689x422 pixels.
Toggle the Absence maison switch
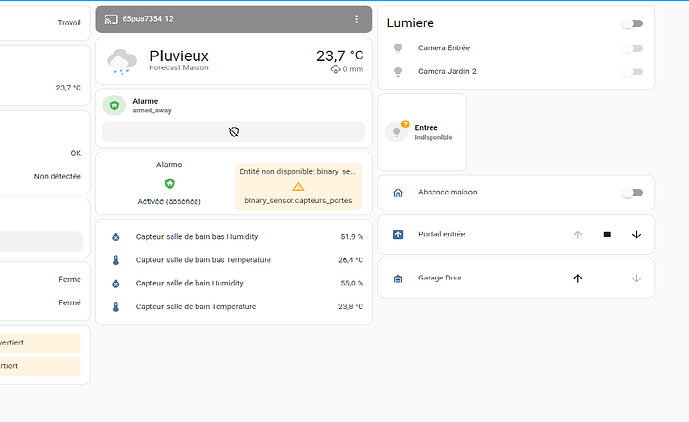pyautogui.click(x=632, y=193)
